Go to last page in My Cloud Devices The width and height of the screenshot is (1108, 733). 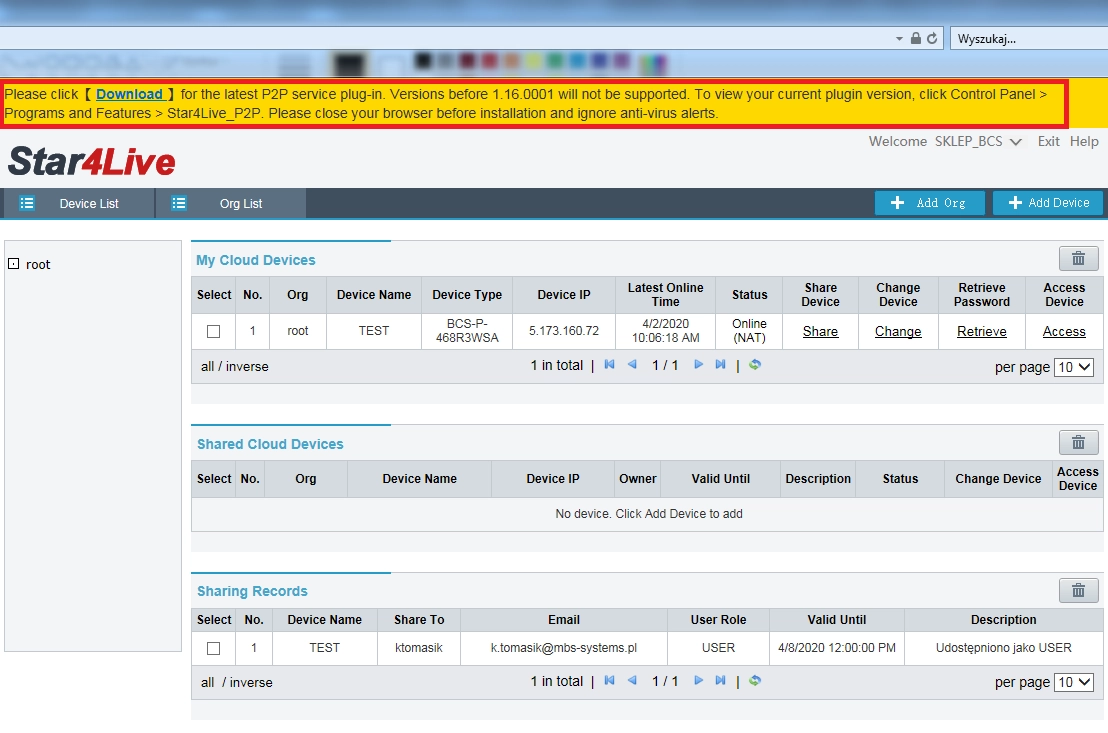click(x=720, y=365)
